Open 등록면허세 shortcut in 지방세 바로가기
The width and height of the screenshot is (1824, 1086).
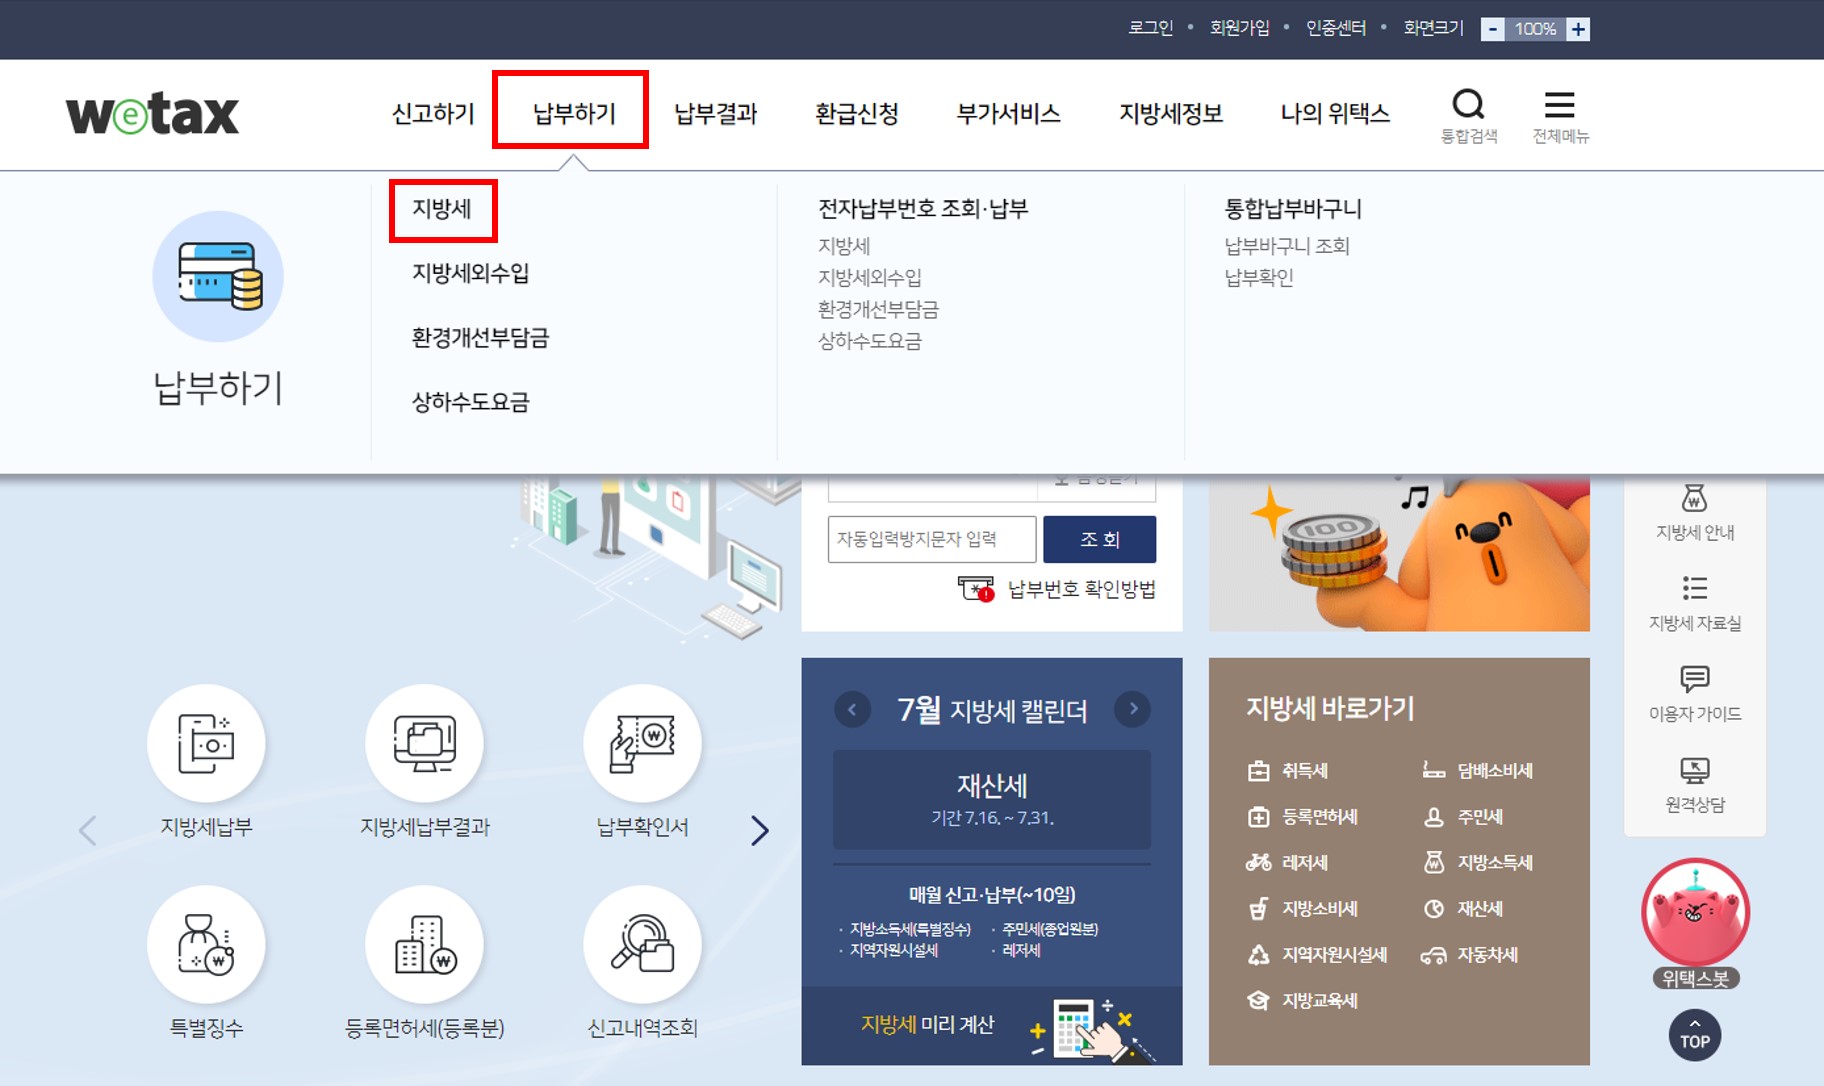pos(1303,817)
